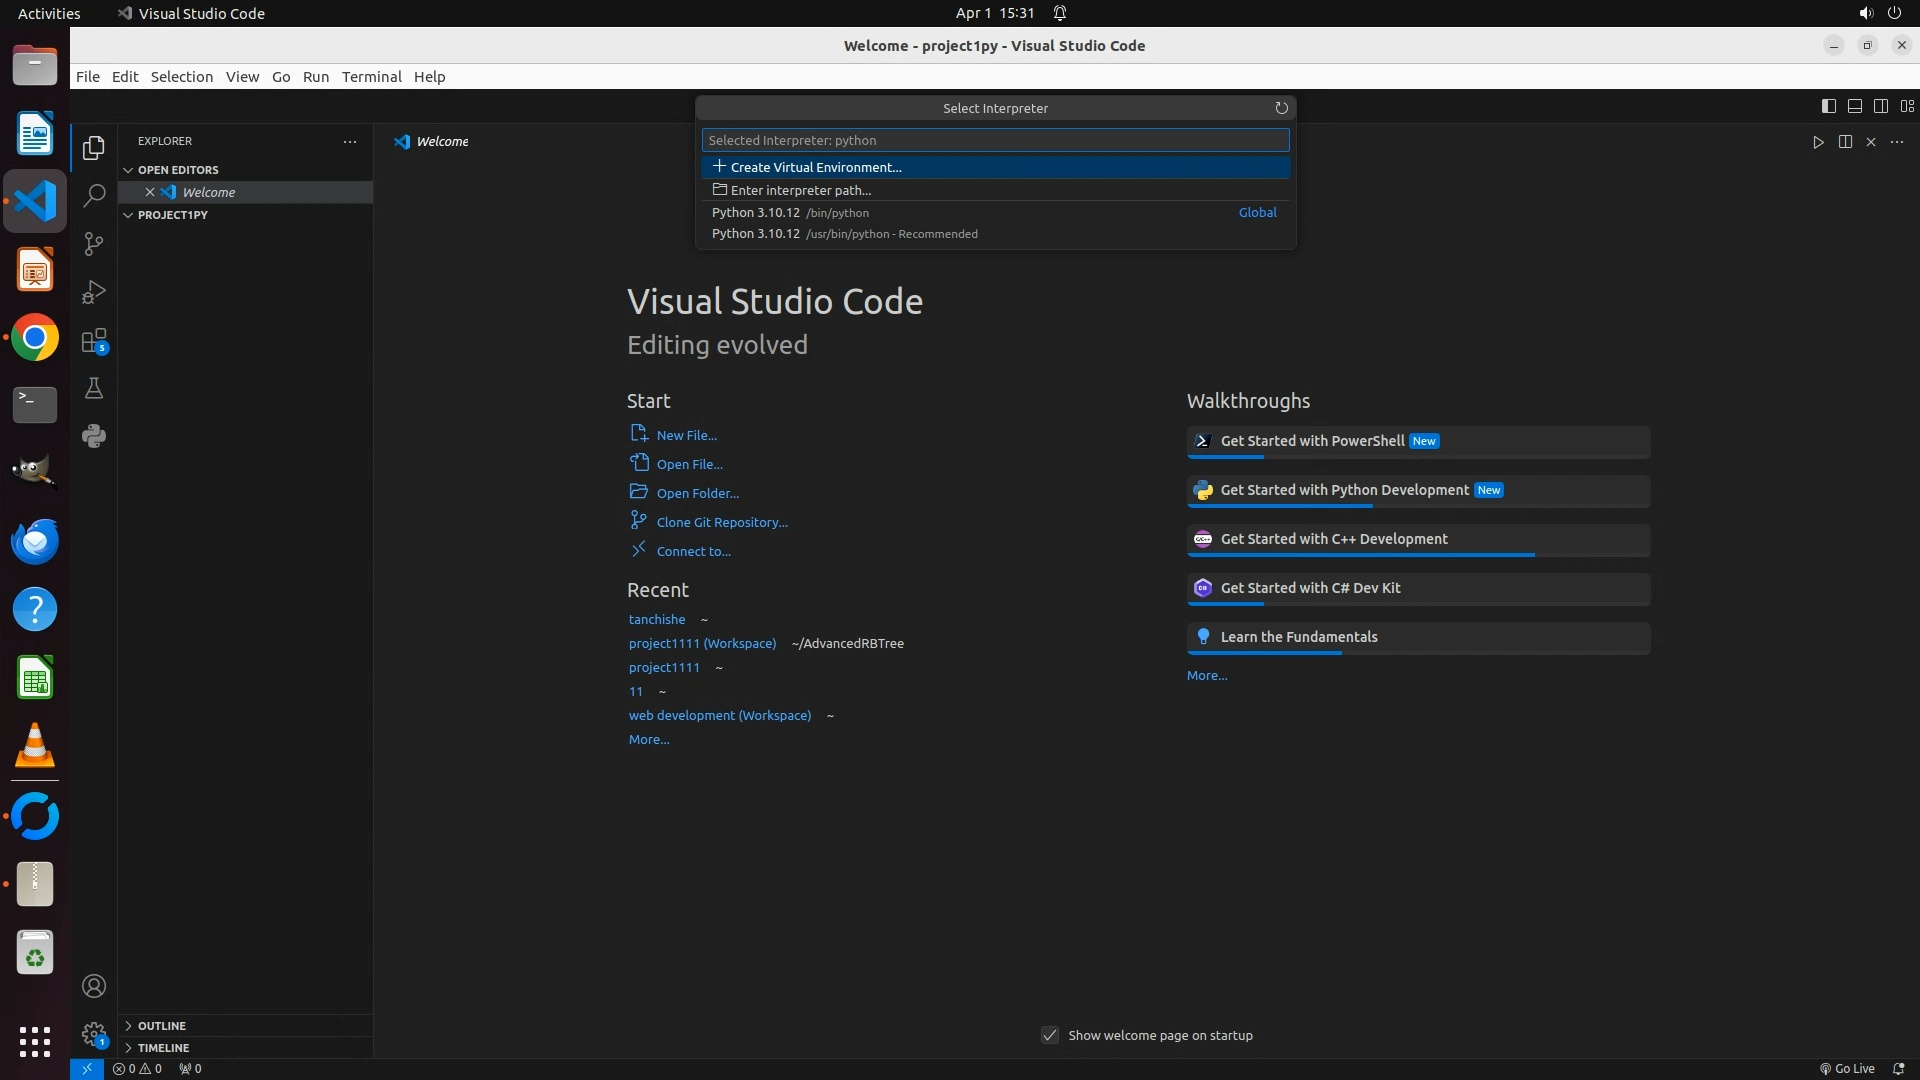Open the Extensions view
1920x1080 pixels.
(94, 341)
